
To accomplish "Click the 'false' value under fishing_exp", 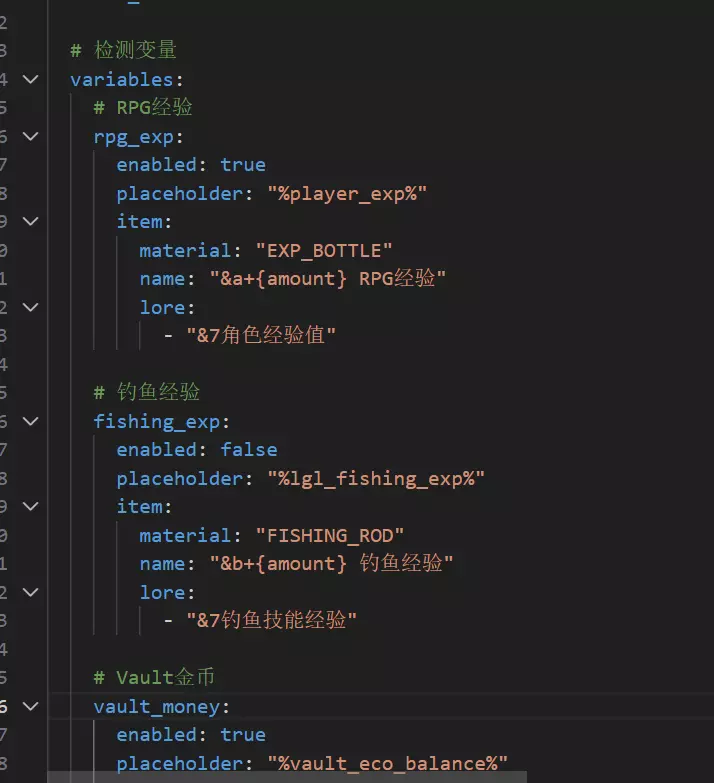I will click(249, 450).
